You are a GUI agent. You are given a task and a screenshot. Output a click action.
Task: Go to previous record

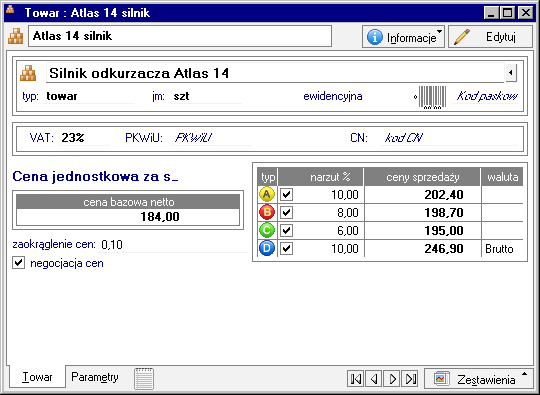coord(374,379)
